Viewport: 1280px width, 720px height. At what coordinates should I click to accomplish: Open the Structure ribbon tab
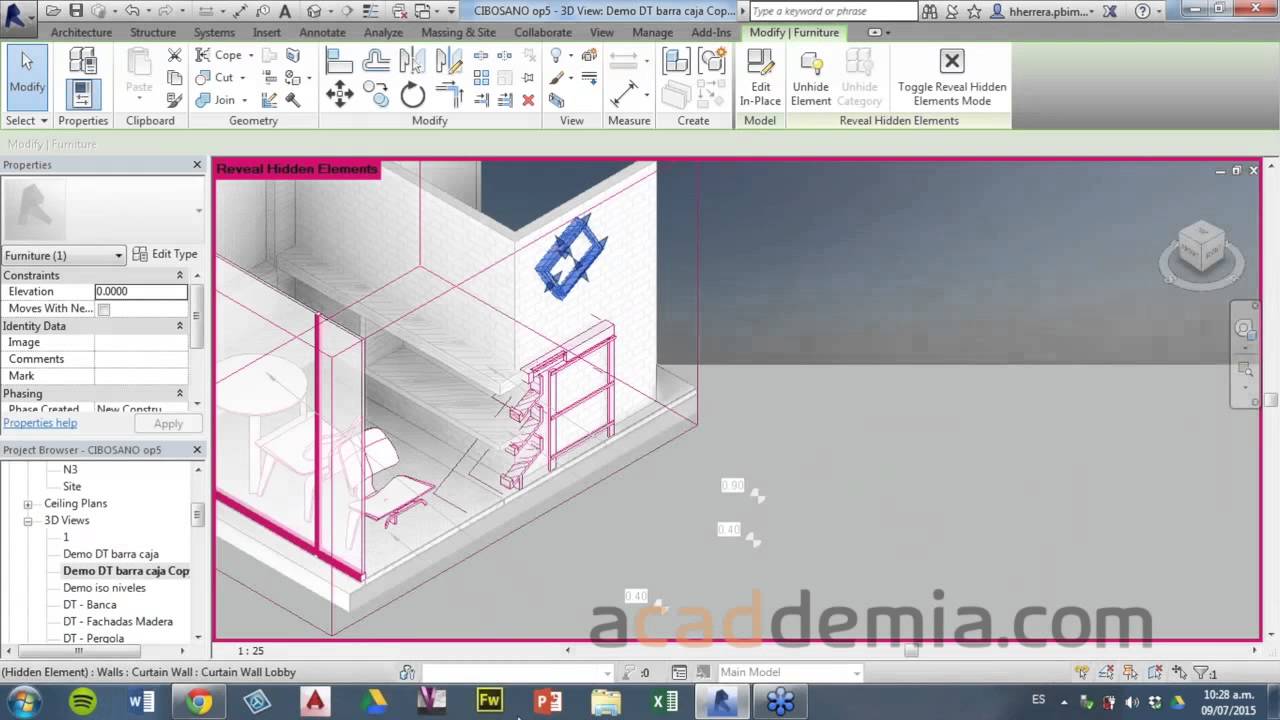(153, 32)
